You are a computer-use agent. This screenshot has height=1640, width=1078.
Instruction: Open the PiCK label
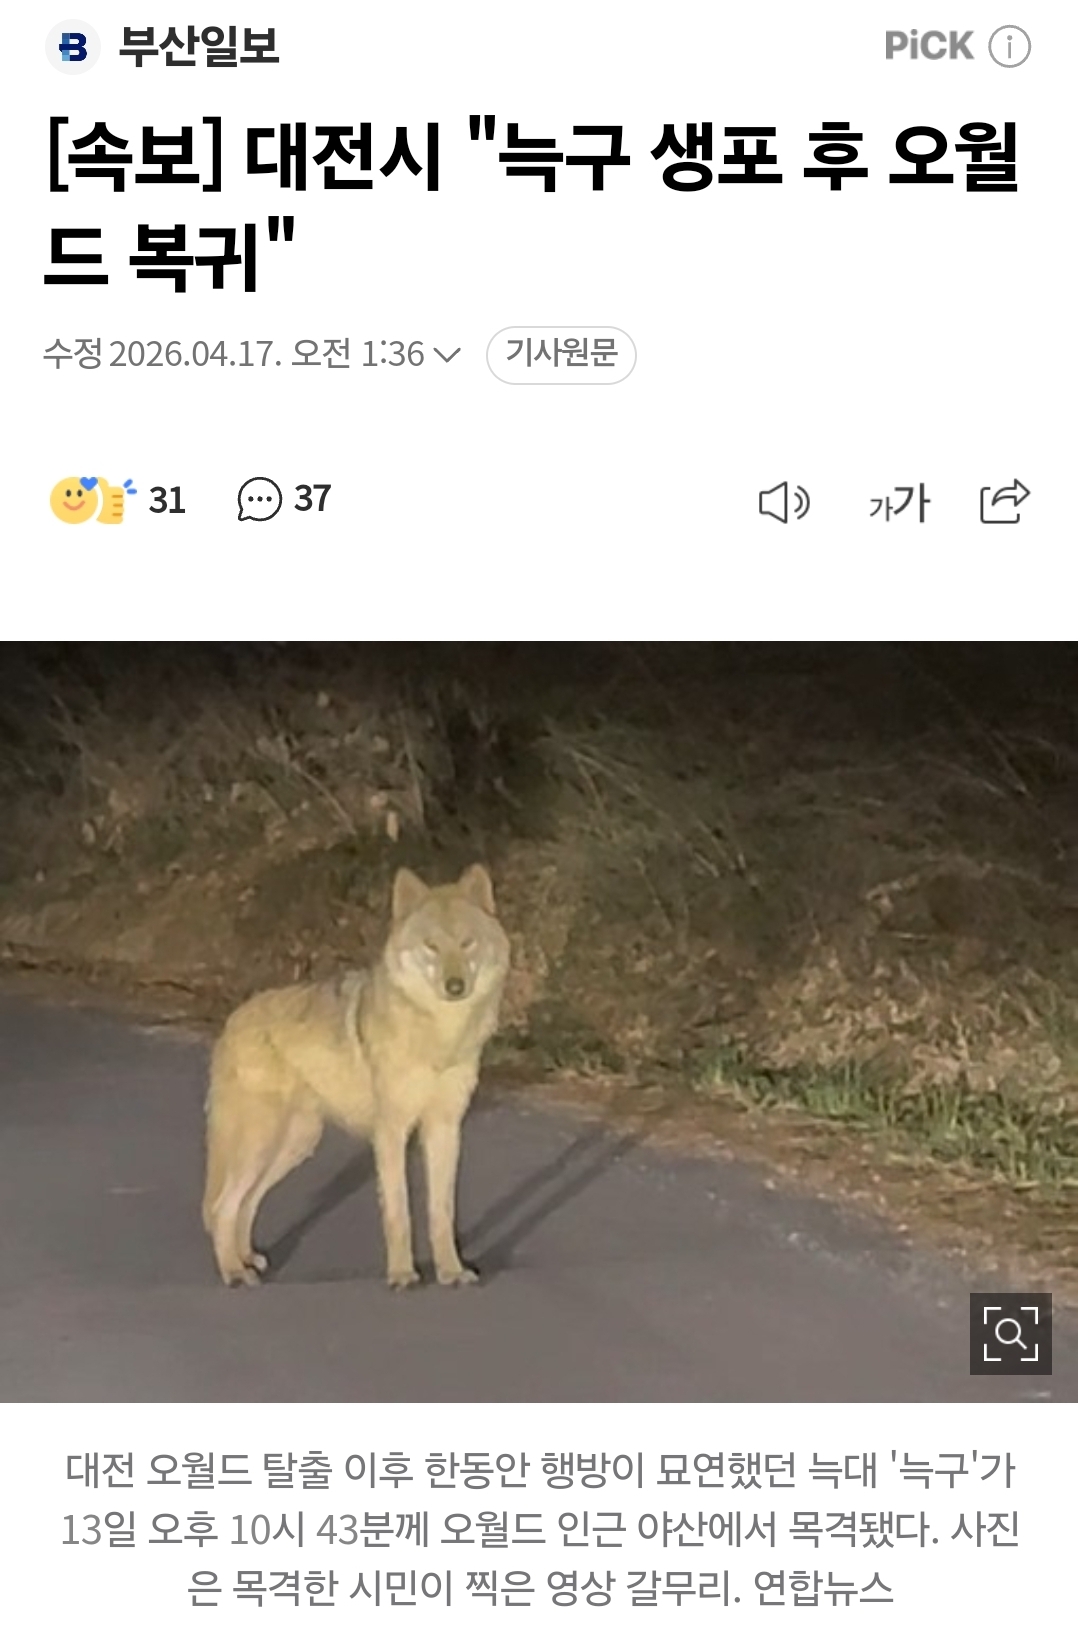pos(929,46)
